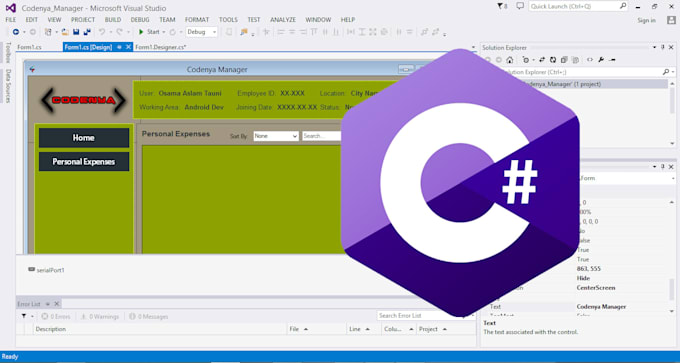Click the Error List filter funnel icon
Screen dimensions: 680x363
coord(24,316)
